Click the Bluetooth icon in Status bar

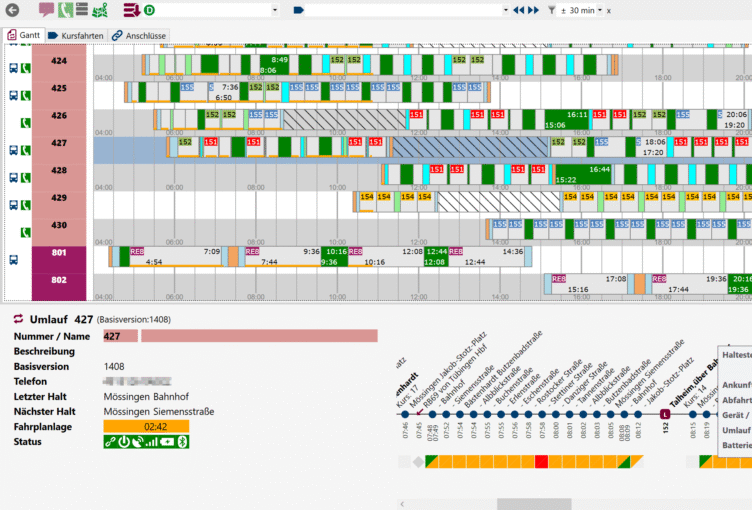(x=183, y=442)
